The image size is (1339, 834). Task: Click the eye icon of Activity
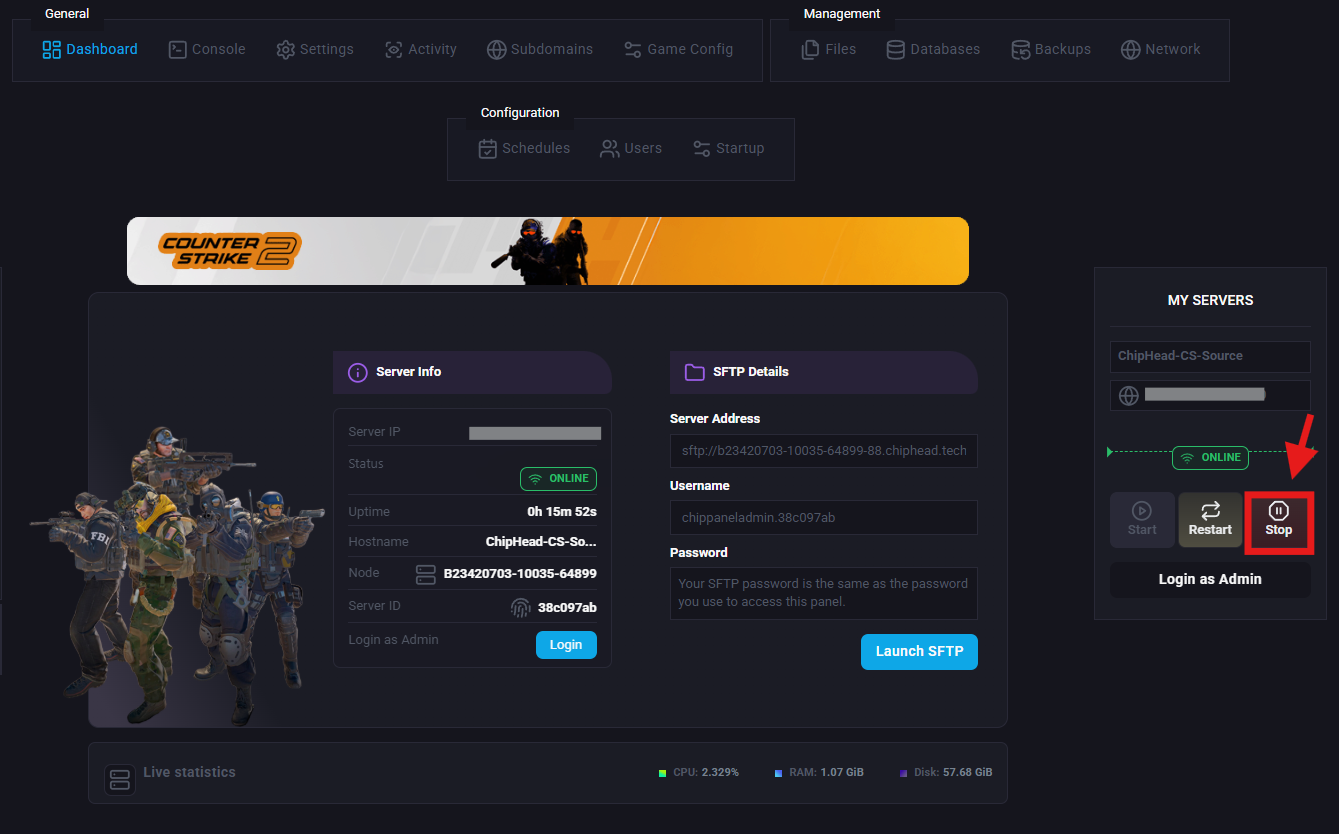point(394,49)
